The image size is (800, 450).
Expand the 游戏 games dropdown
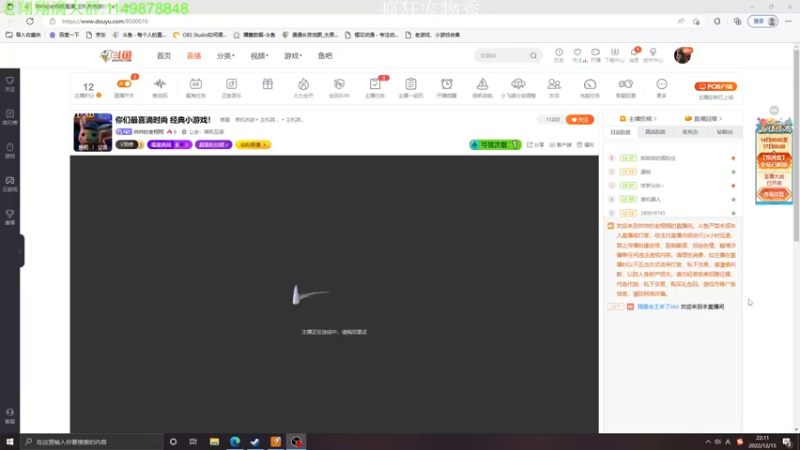pos(293,56)
